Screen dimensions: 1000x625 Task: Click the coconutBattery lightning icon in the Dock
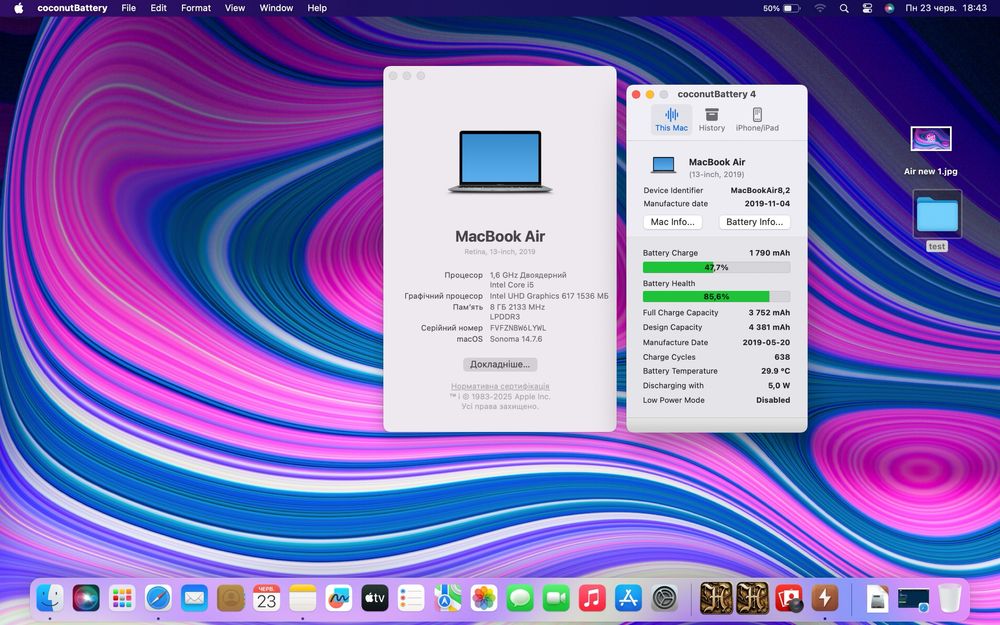tap(825, 598)
